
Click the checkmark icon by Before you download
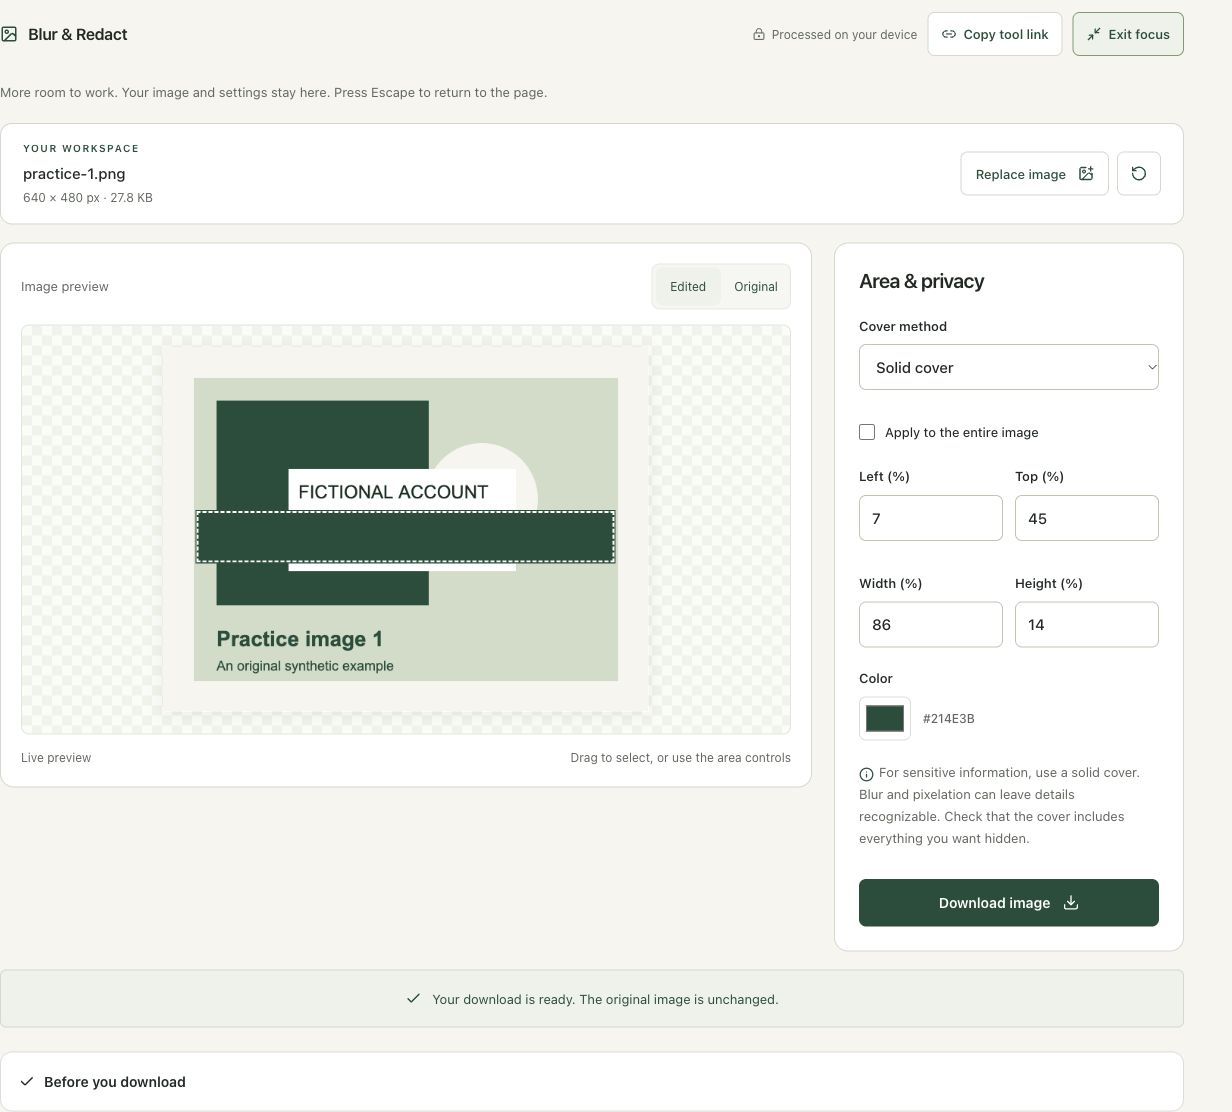coord(27,1081)
